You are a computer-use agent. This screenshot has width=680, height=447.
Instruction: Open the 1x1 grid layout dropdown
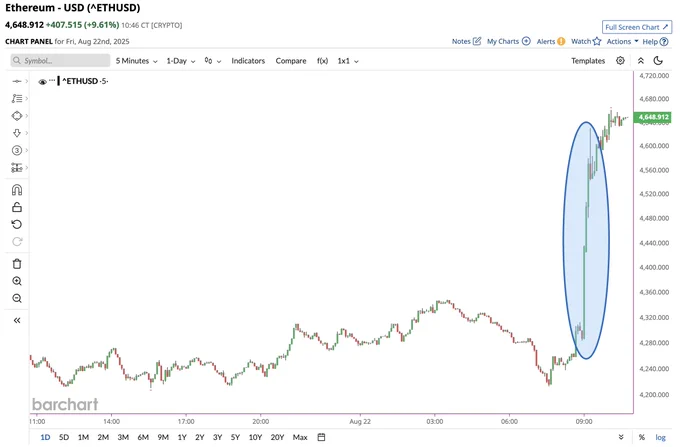[x=348, y=61]
